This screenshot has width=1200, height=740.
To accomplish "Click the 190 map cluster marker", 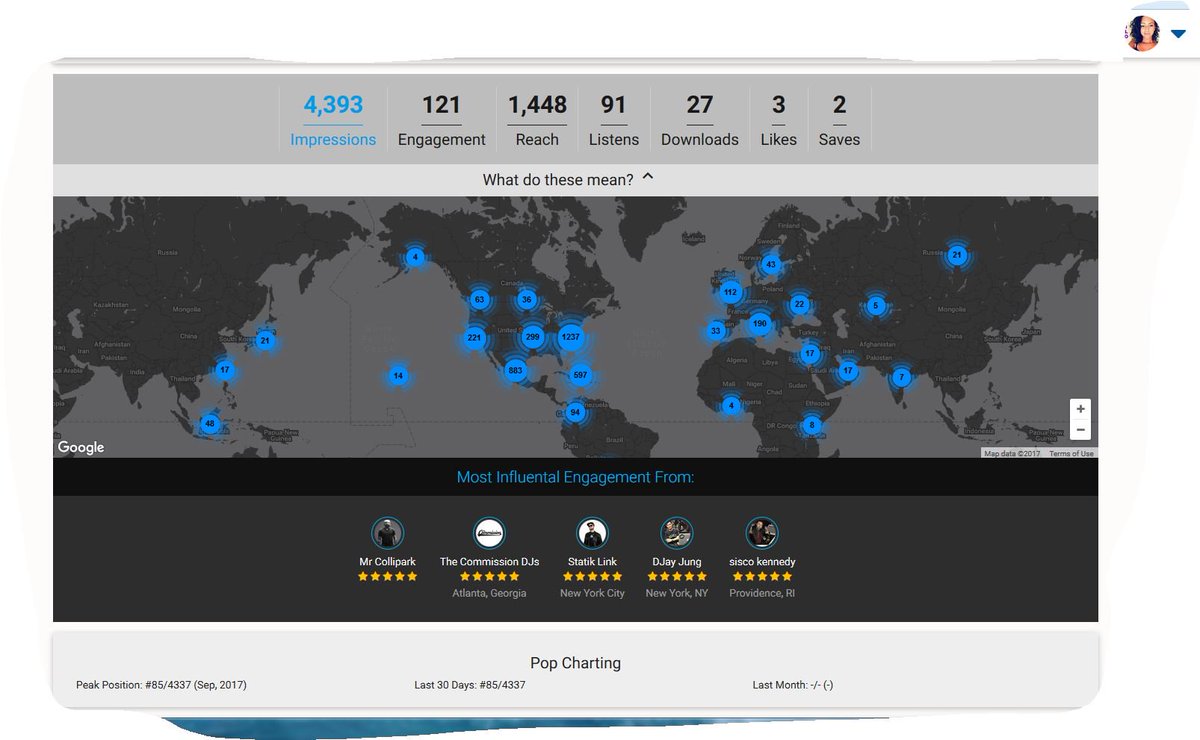I will pyautogui.click(x=760, y=323).
